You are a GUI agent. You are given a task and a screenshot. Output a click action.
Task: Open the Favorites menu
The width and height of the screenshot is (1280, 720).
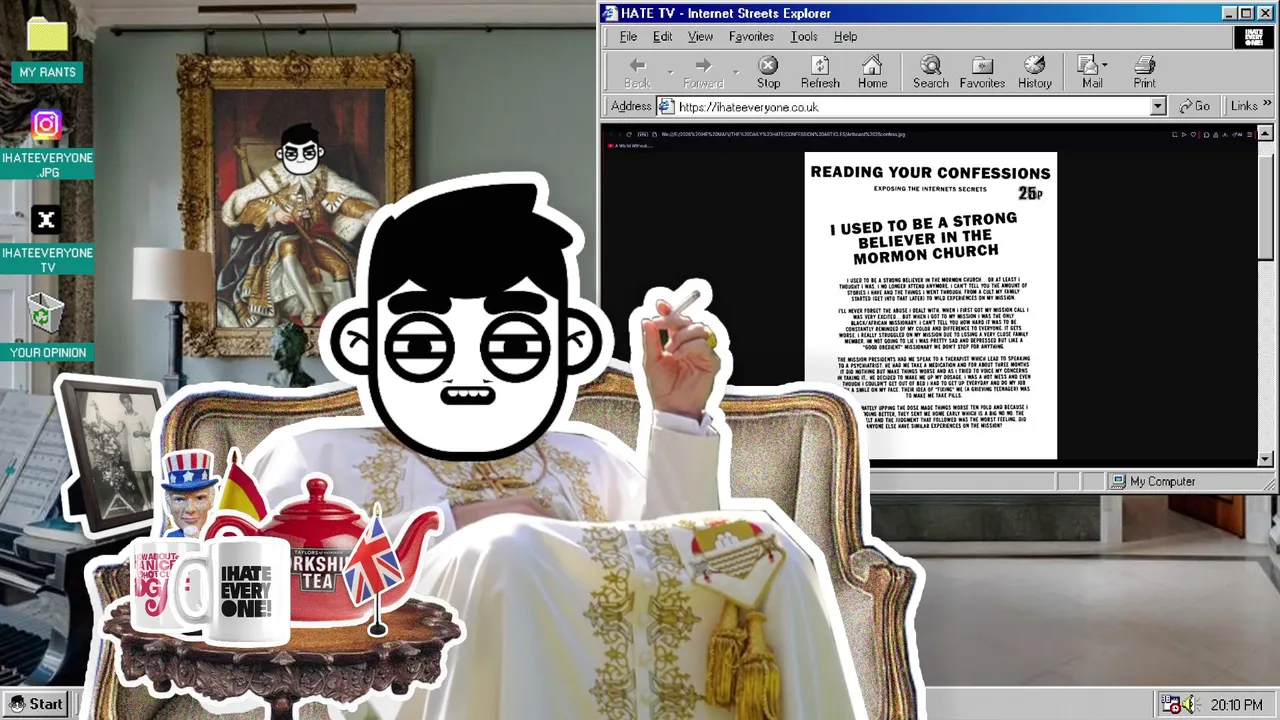coord(751,37)
